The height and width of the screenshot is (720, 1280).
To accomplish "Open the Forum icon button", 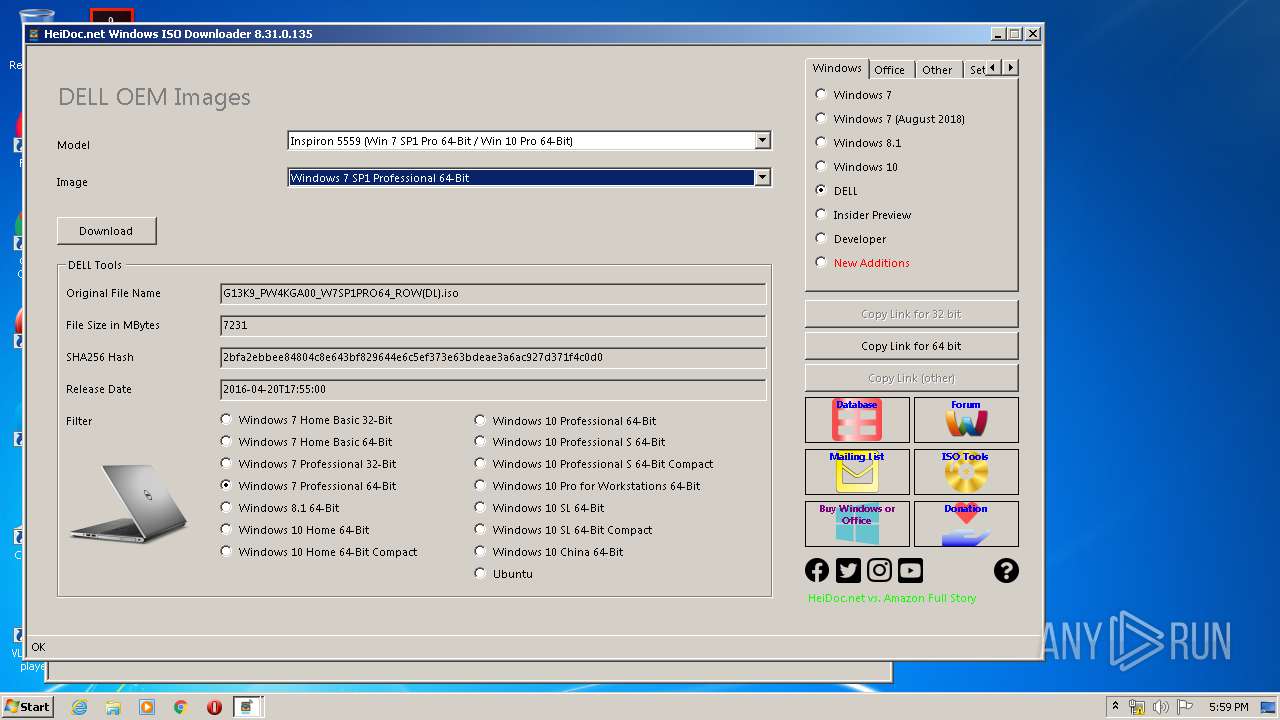I will (966, 420).
